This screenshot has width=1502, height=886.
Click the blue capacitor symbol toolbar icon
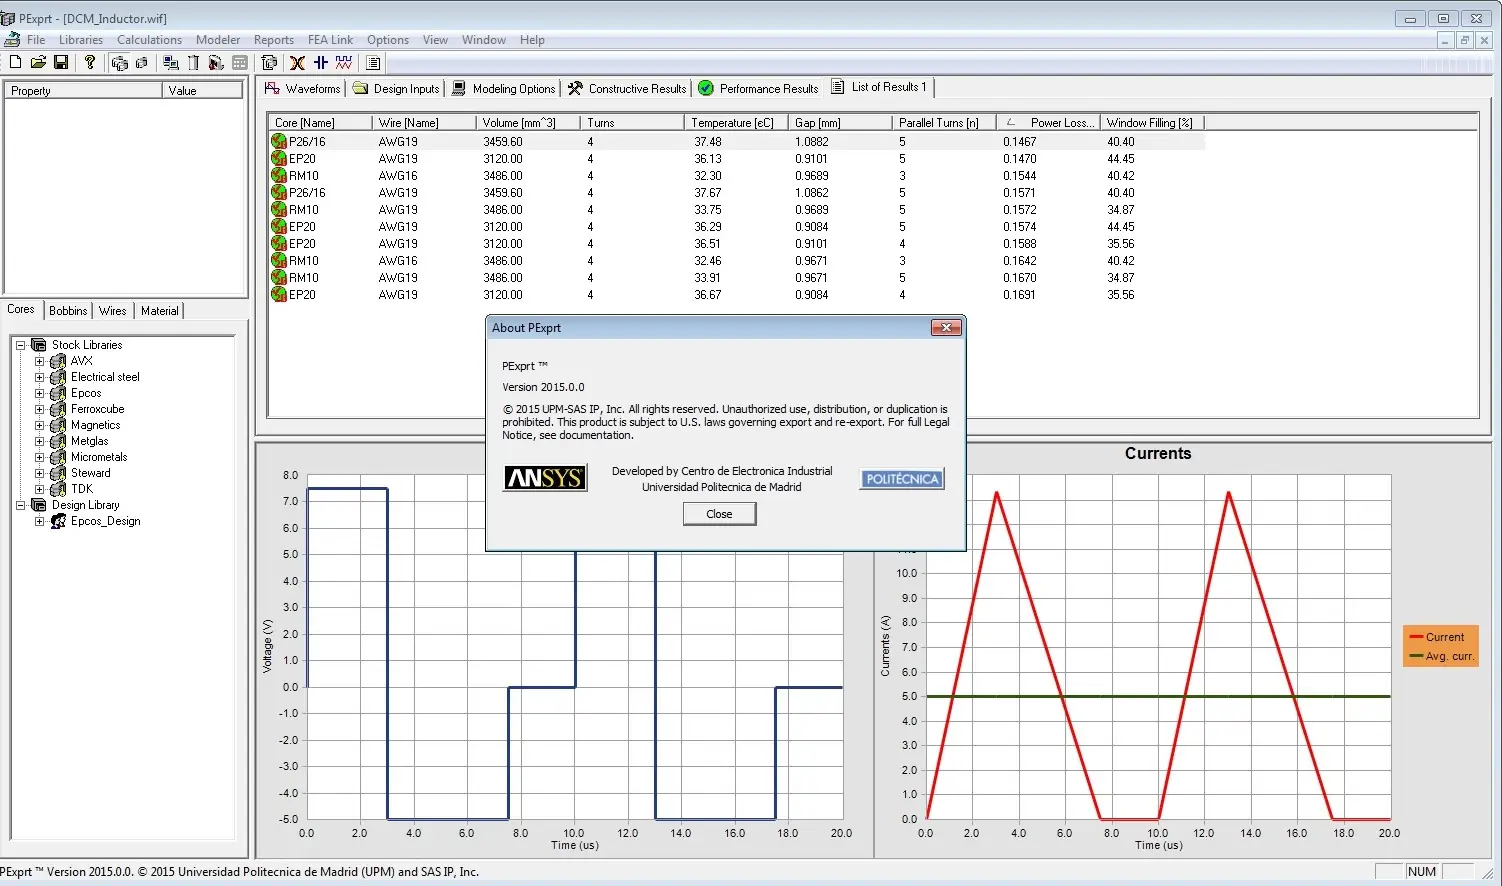pyautogui.click(x=320, y=62)
